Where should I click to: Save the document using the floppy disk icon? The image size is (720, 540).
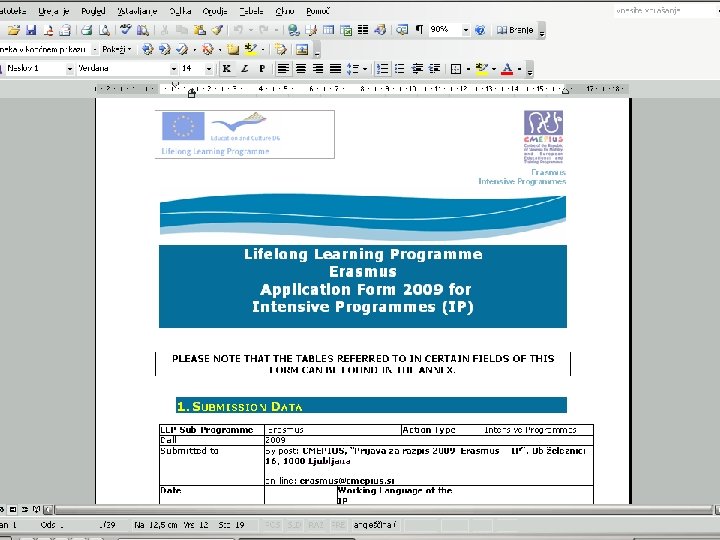(31, 30)
